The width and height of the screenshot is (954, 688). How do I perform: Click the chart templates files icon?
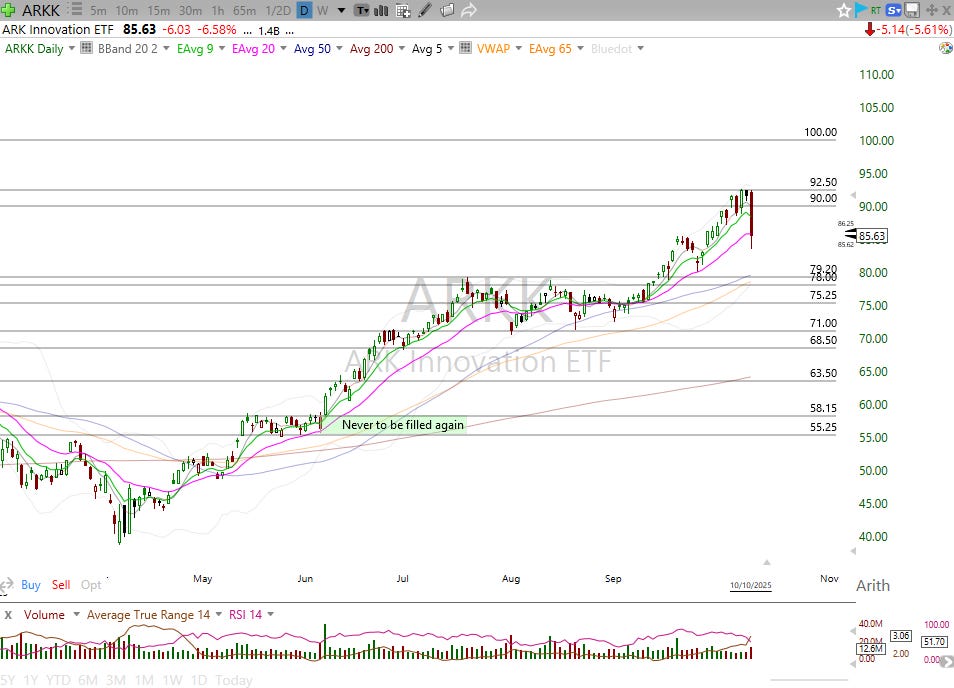[x=447, y=10]
